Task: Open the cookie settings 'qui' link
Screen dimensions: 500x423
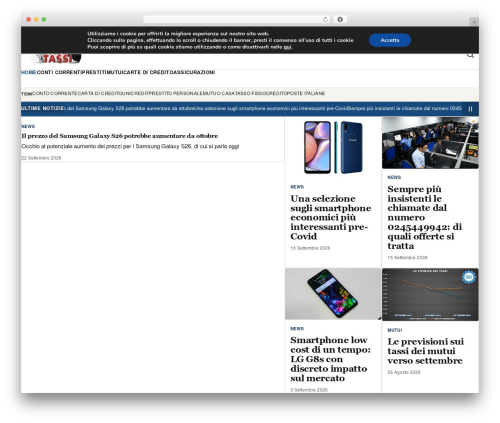Action: 287,47
